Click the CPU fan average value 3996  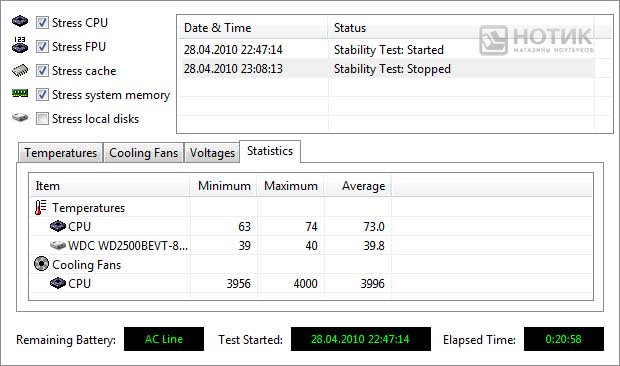coord(372,283)
